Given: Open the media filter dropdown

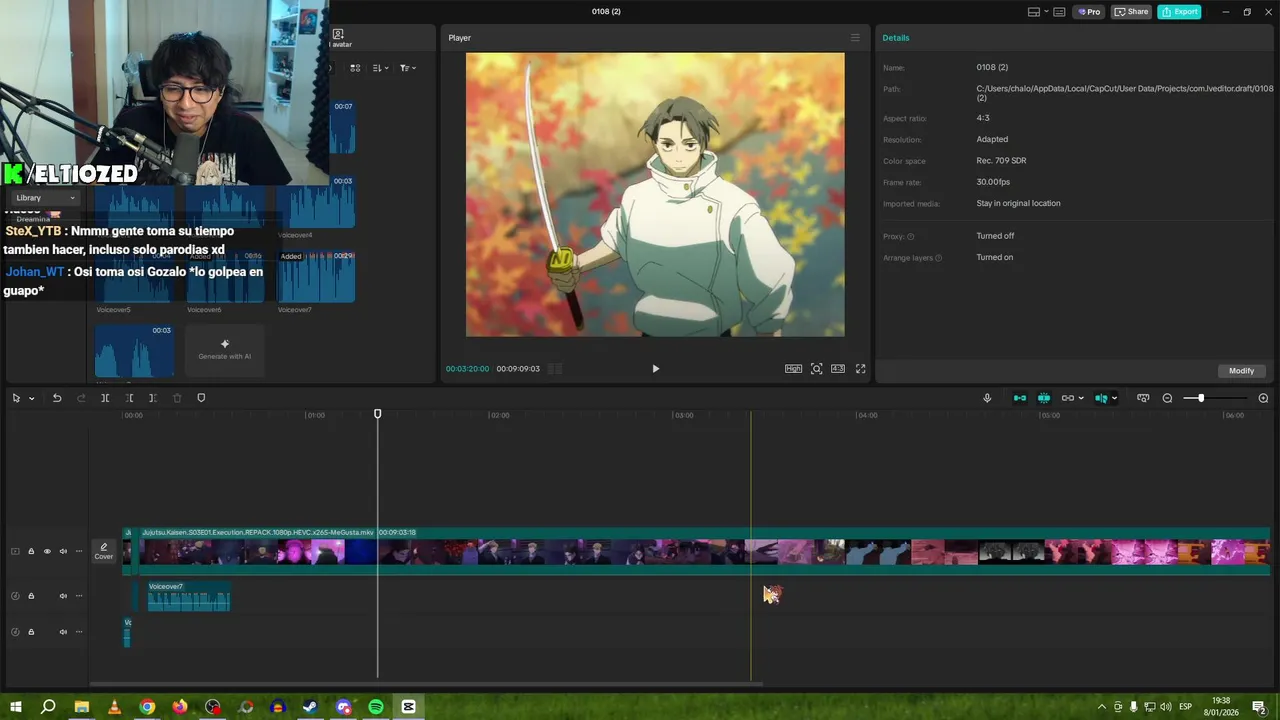Looking at the screenshot, I should click(407, 68).
